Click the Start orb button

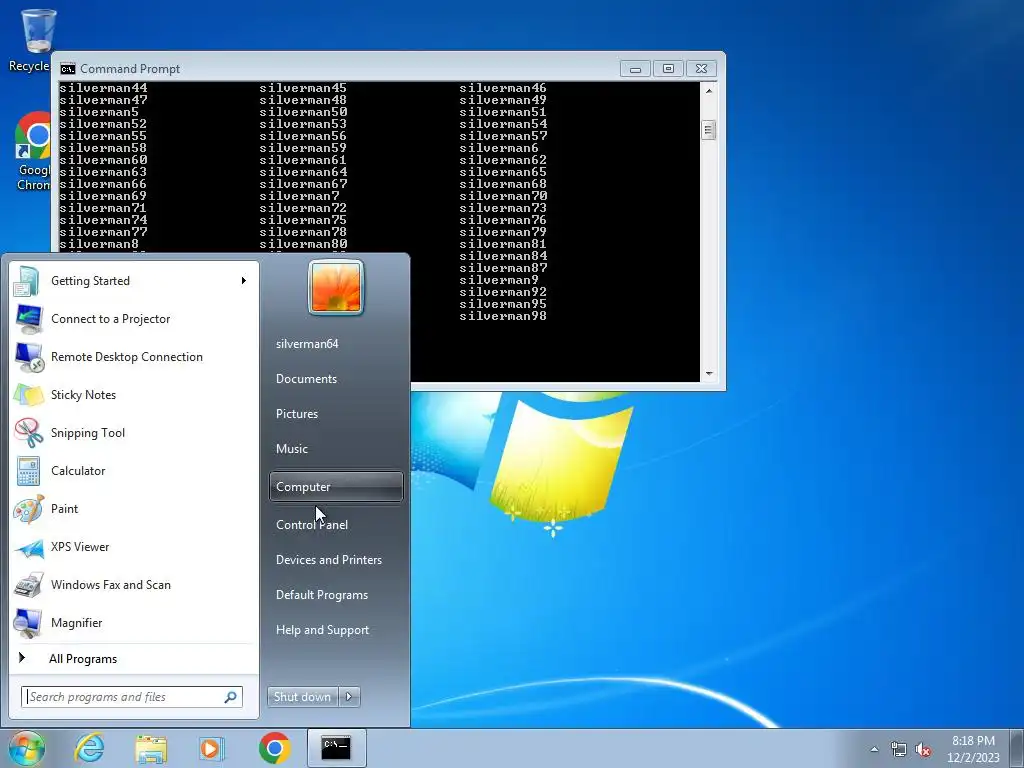click(27, 748)
